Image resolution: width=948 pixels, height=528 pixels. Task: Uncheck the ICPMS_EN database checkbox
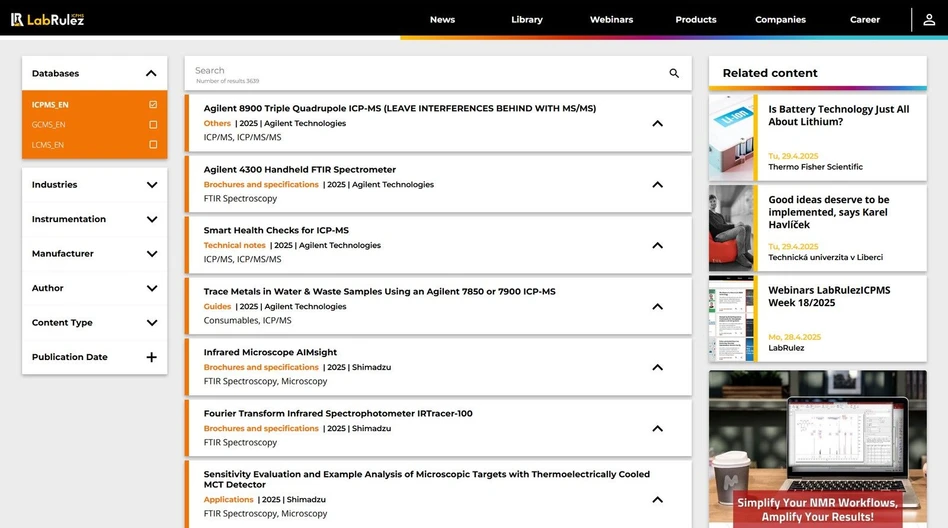click(153, 105)
